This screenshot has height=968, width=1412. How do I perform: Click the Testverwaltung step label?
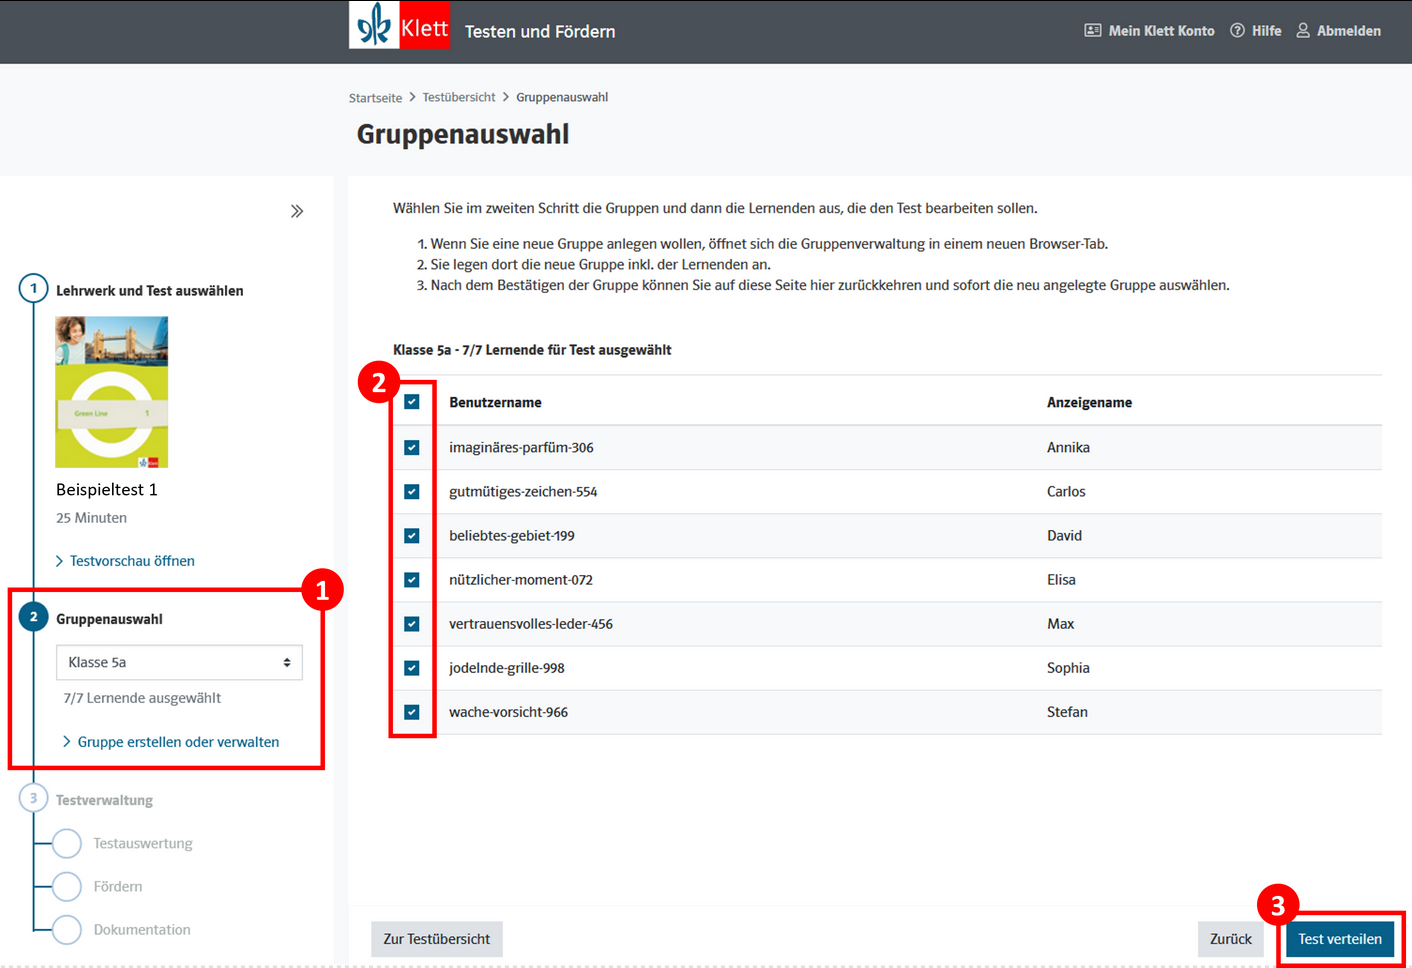[x=104, y=800]
